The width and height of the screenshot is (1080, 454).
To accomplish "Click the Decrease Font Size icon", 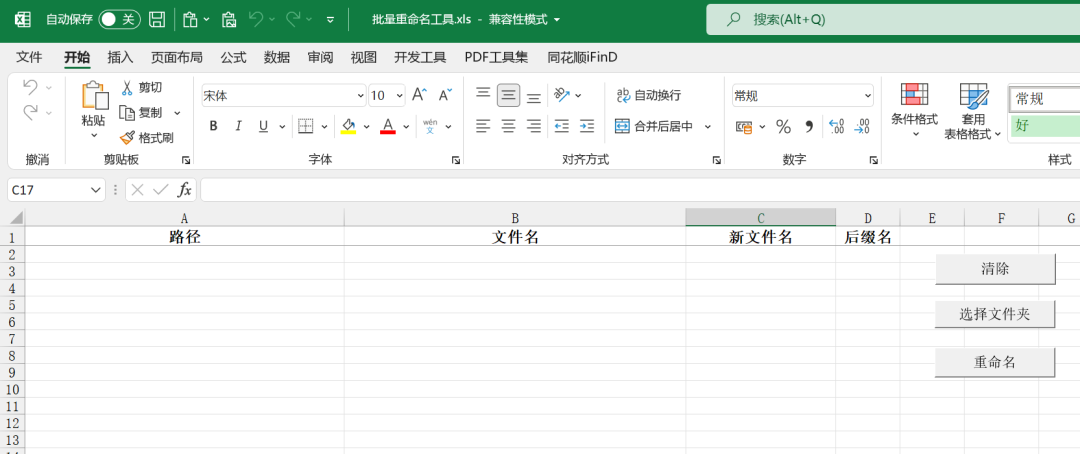I will (x=446, y=95).
